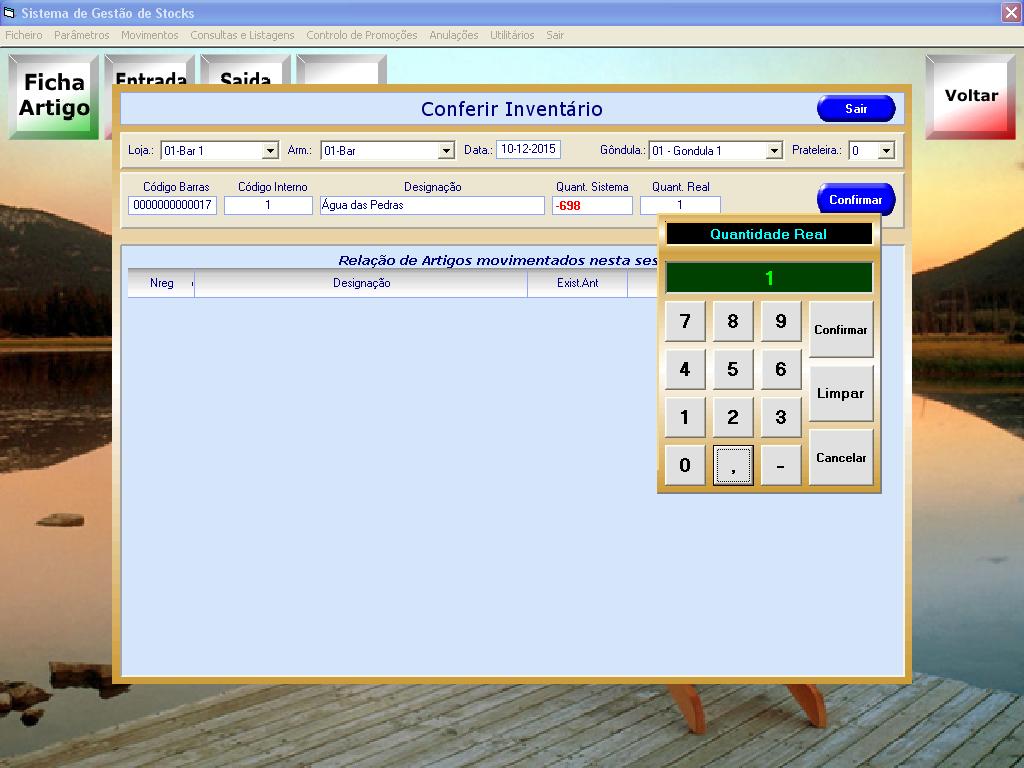Image resolution: width=1024 pixels, height=768 pixels.
Task: Click the blue Confirmar button
Action: 855,200
